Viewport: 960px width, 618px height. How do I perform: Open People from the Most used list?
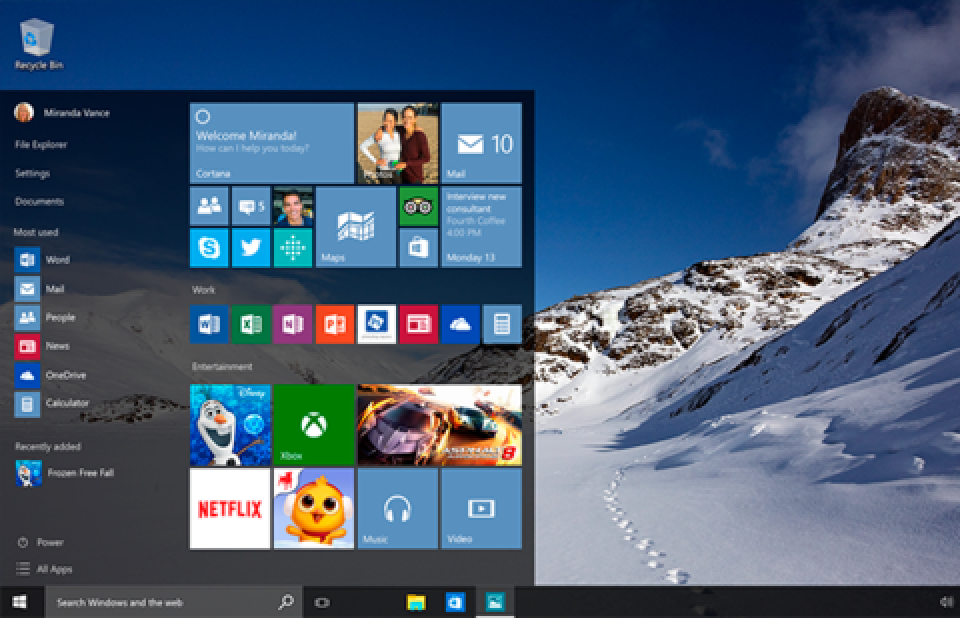click(x=45, y=317)
